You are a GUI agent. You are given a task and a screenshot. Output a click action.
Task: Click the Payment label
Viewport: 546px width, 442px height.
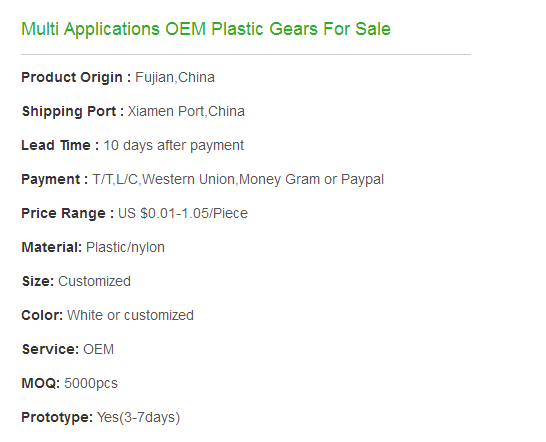tap(55, 179)
